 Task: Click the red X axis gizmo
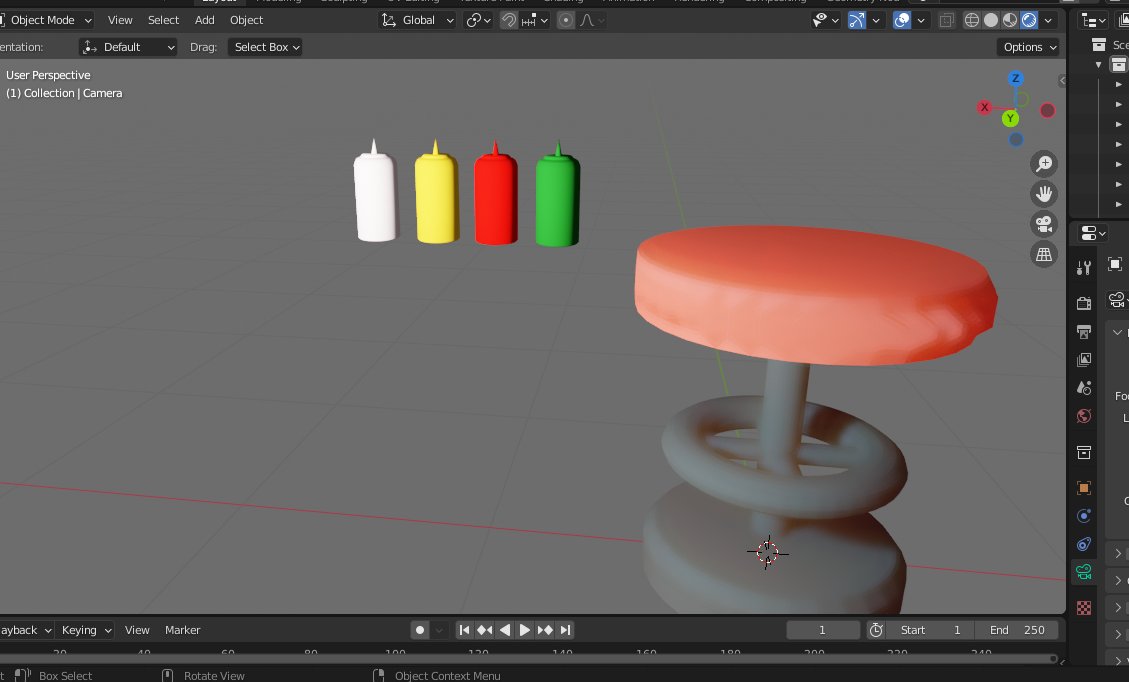tap(984, 107)
